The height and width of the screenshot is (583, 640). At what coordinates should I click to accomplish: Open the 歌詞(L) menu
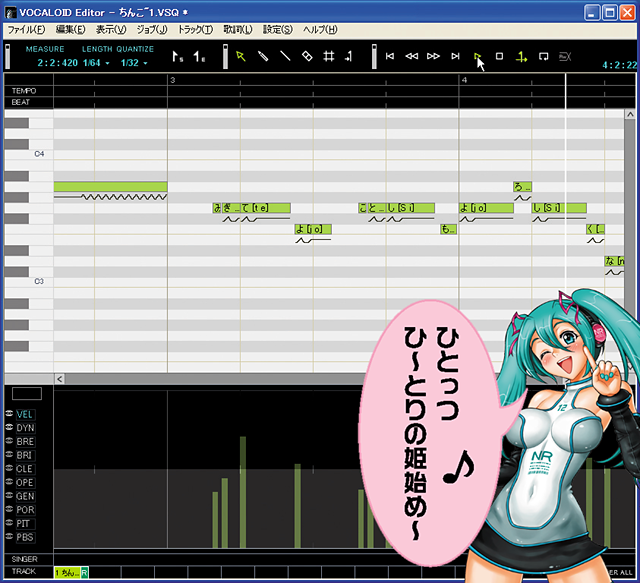[x=238, y=30]
